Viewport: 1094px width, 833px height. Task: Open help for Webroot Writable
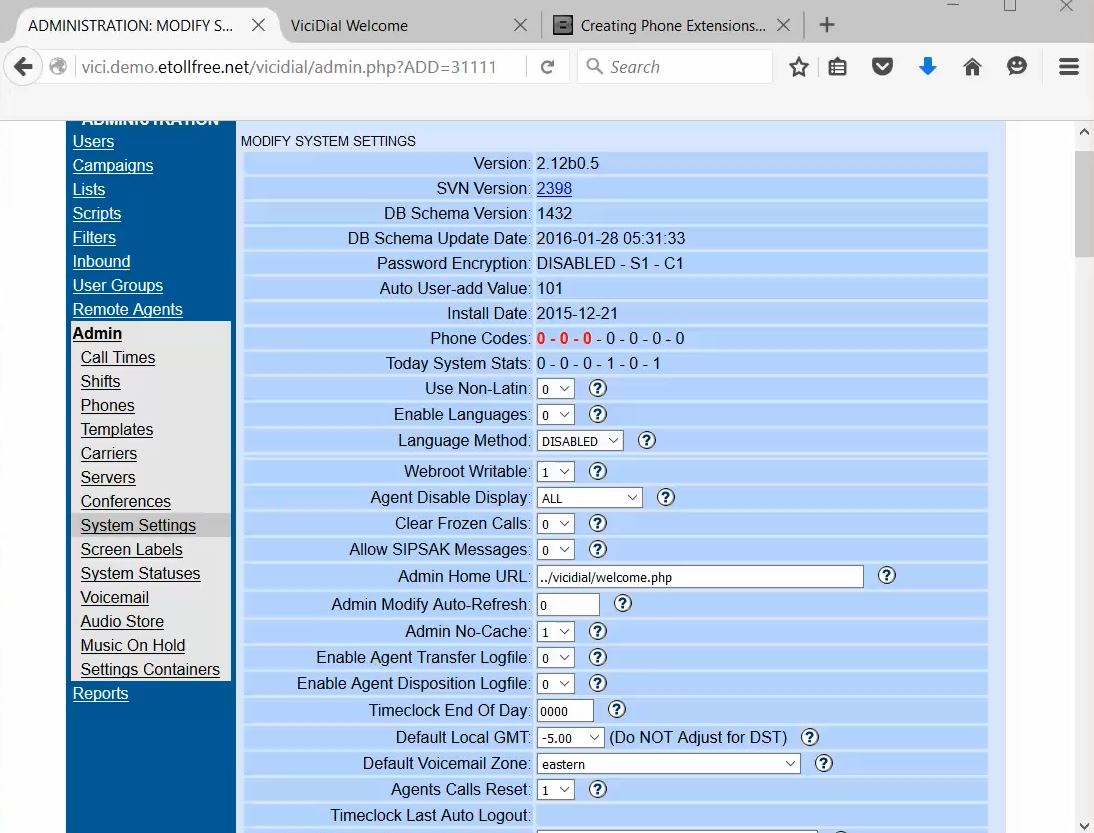pos(598,471)
